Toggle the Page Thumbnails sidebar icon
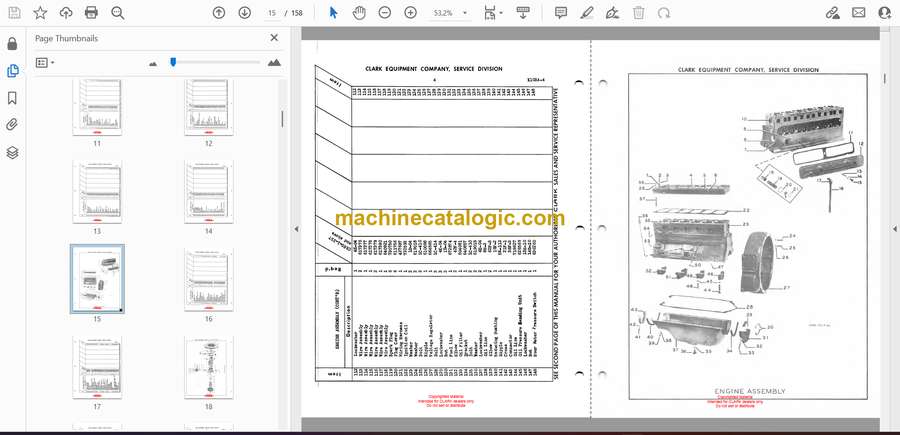This screenshot has width=900, height=435. tap(12, 71)
